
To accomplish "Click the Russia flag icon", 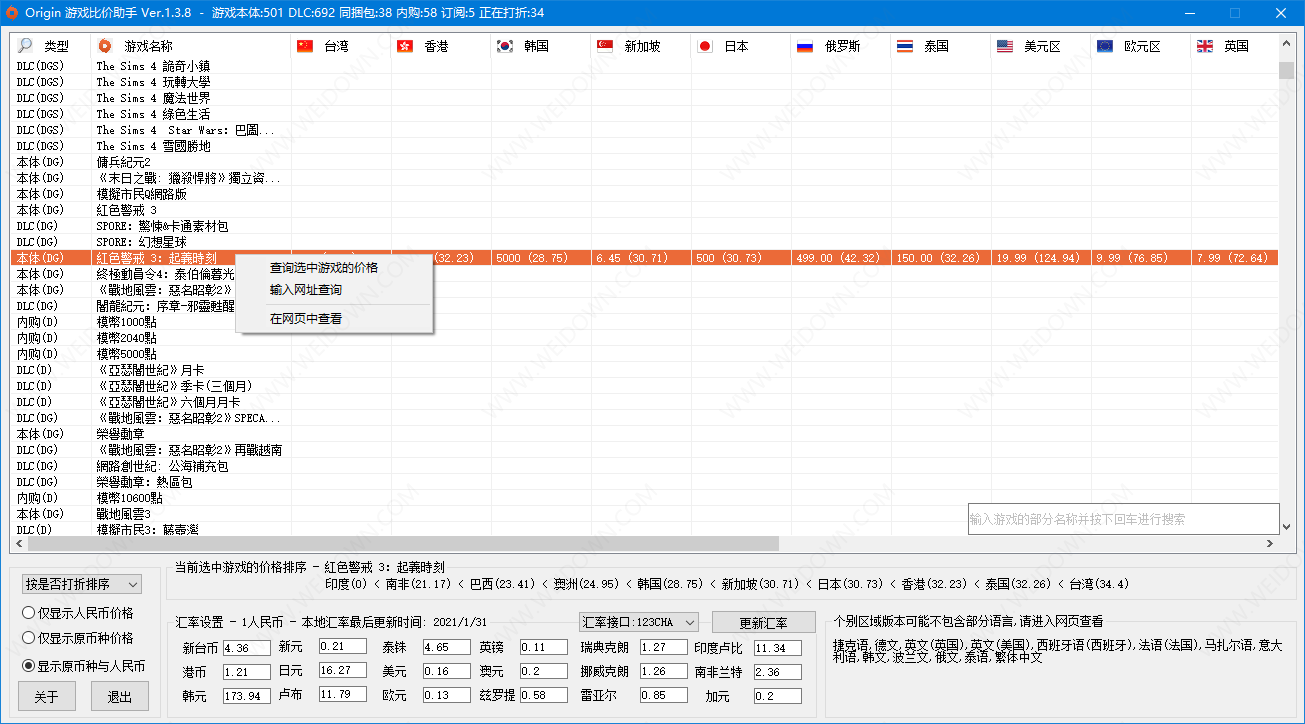I will point(805,46).
